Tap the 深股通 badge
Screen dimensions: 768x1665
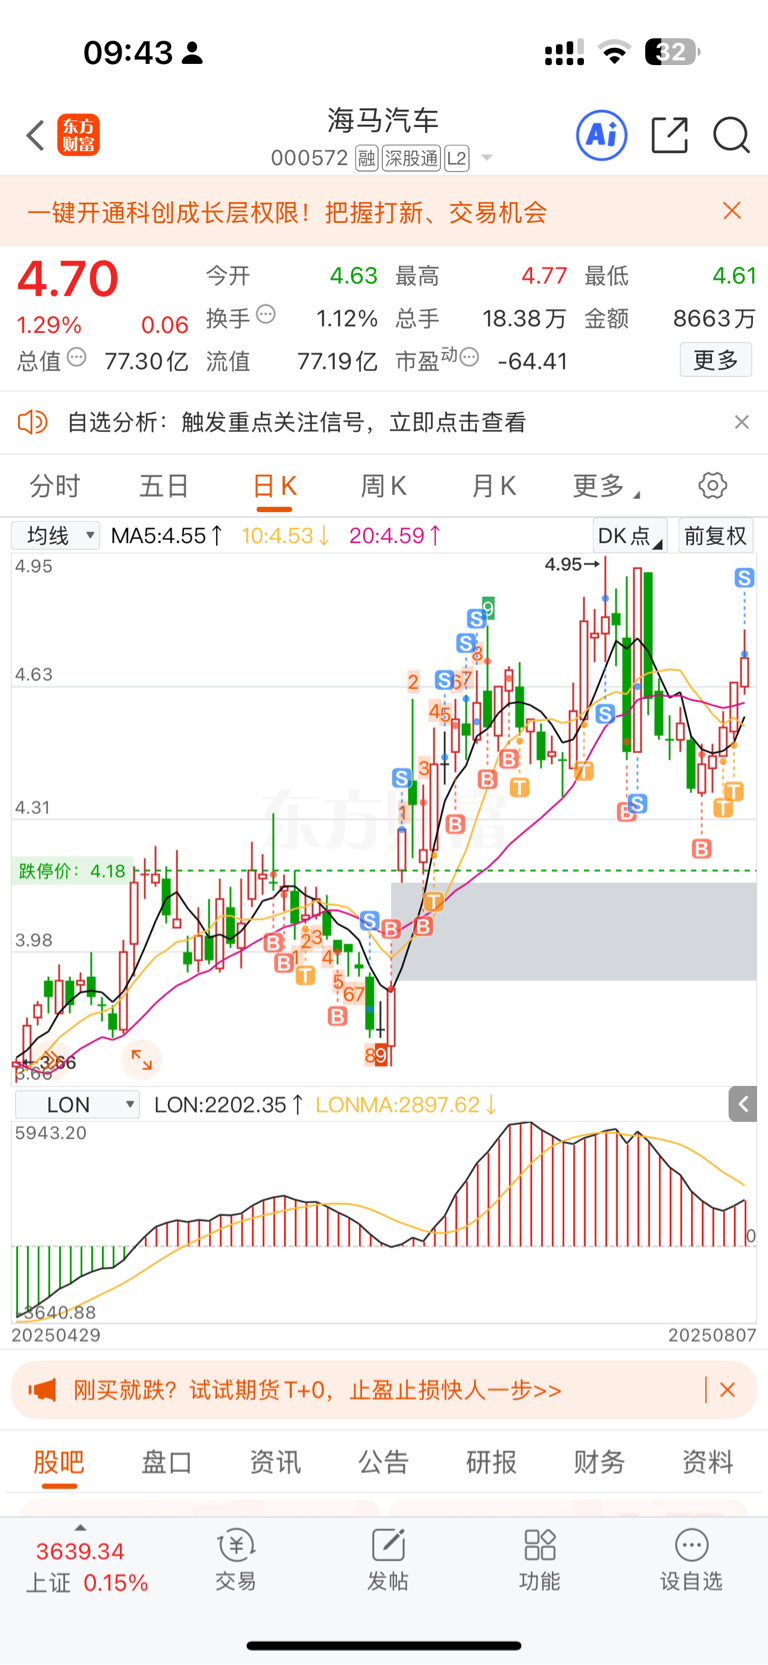click(411, 158)
